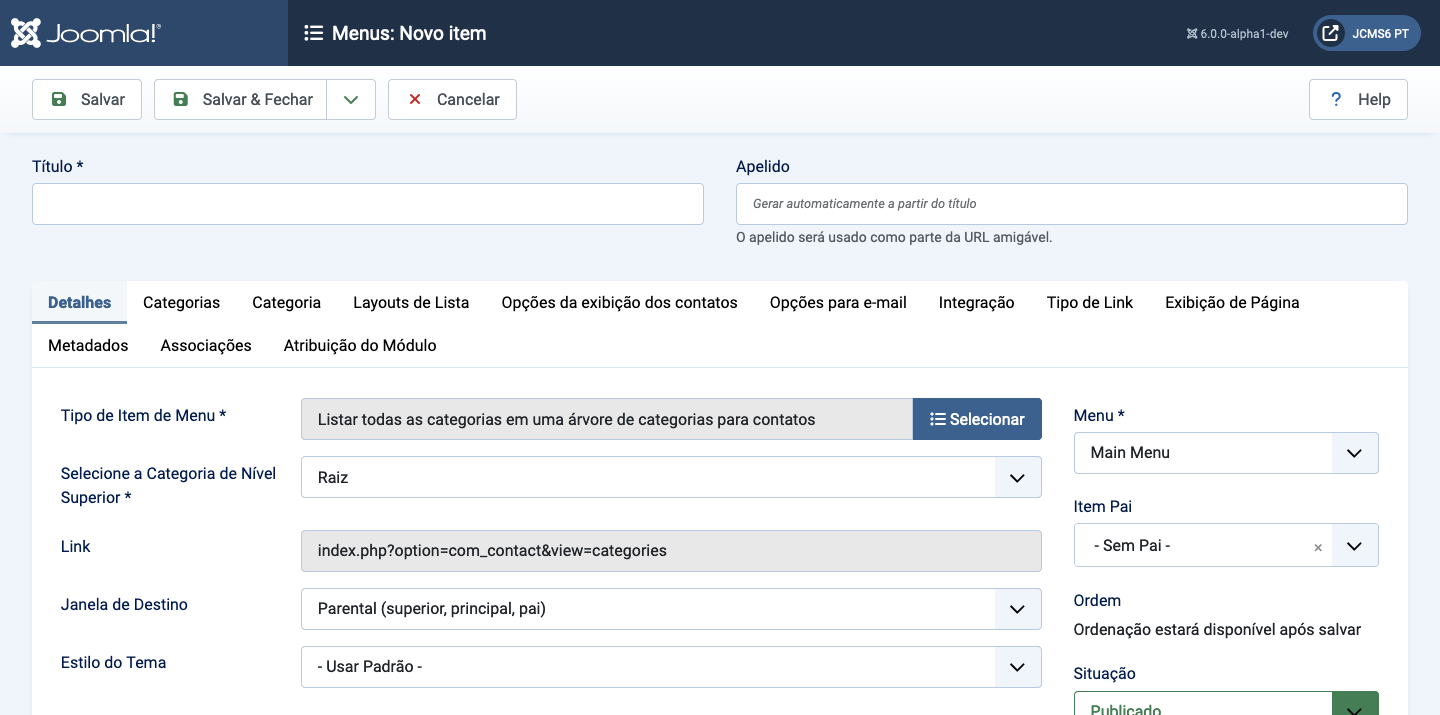
Task: Open the Exibição de Página tab
Action: tap(1232, 302)
